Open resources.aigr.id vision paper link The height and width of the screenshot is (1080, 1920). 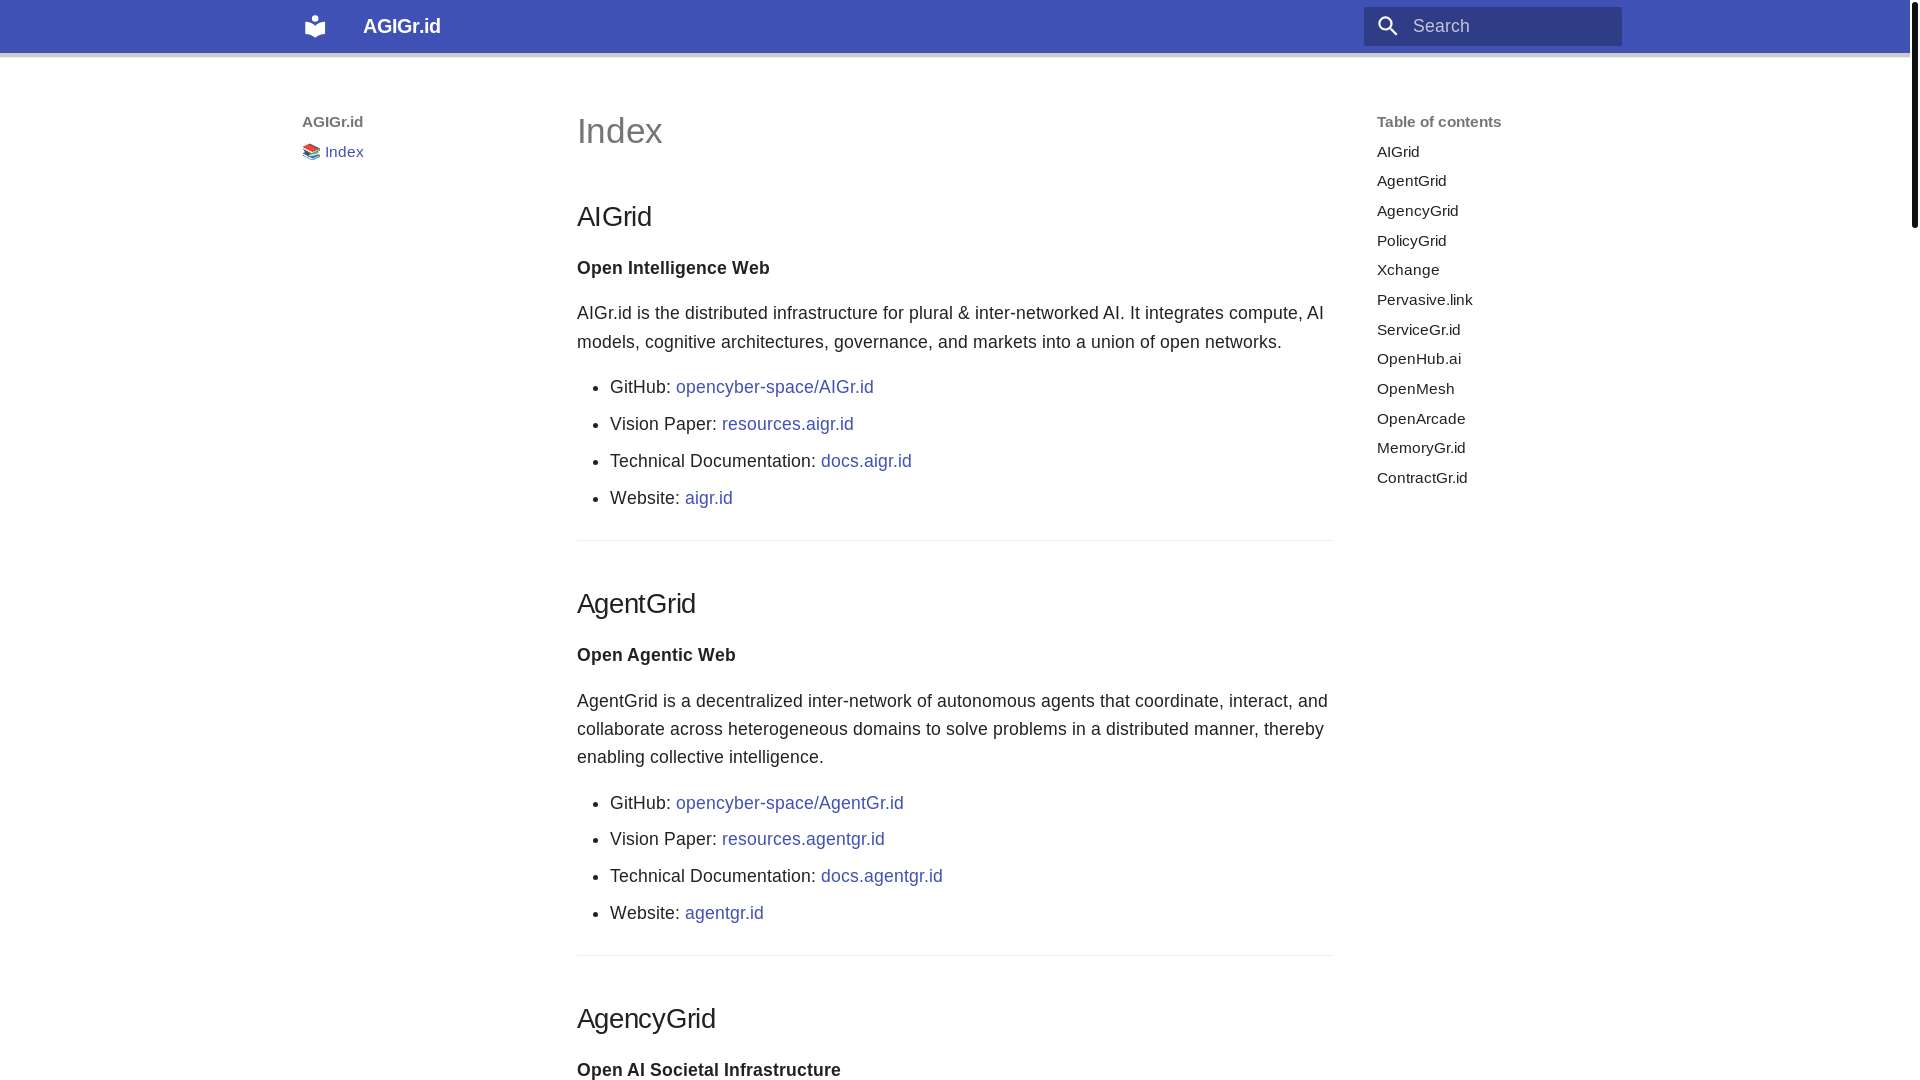pos(787,424)
